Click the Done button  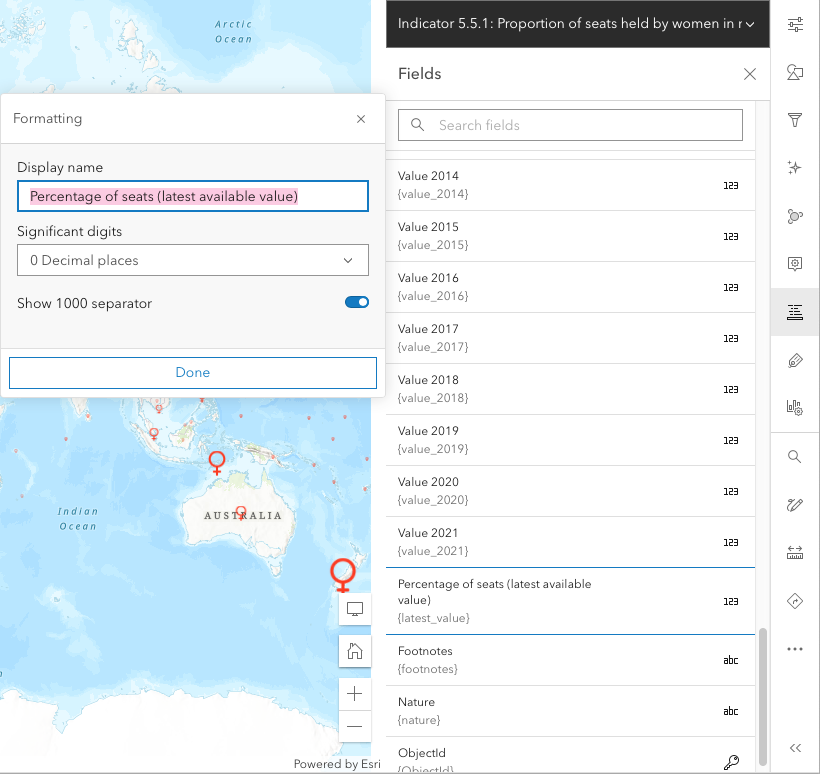[193, 372]
